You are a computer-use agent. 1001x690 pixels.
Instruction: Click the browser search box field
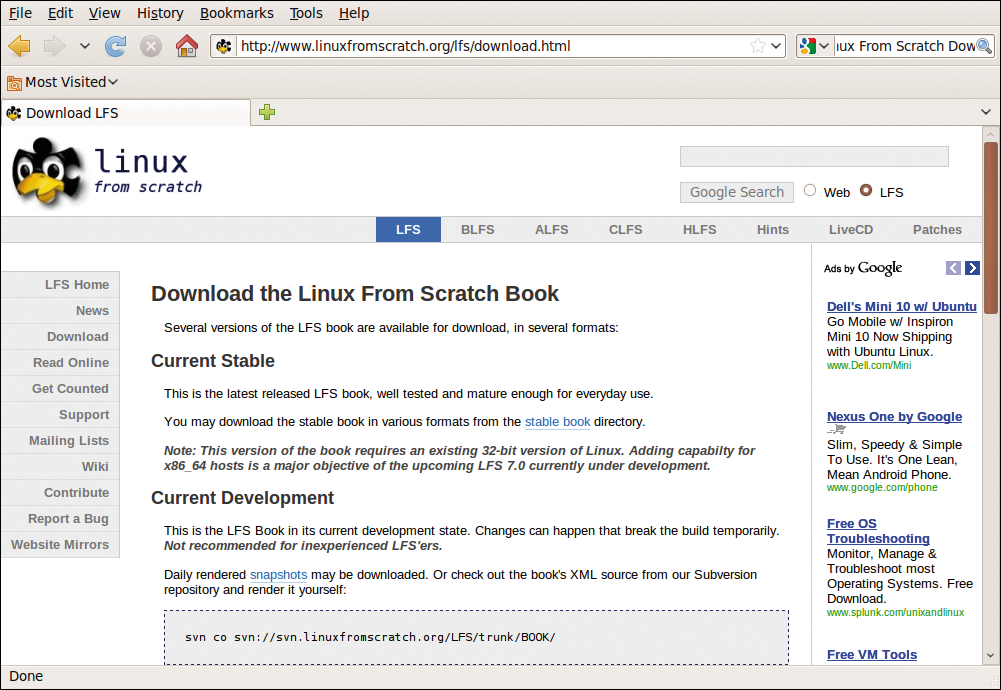click(x=905, y=46)
